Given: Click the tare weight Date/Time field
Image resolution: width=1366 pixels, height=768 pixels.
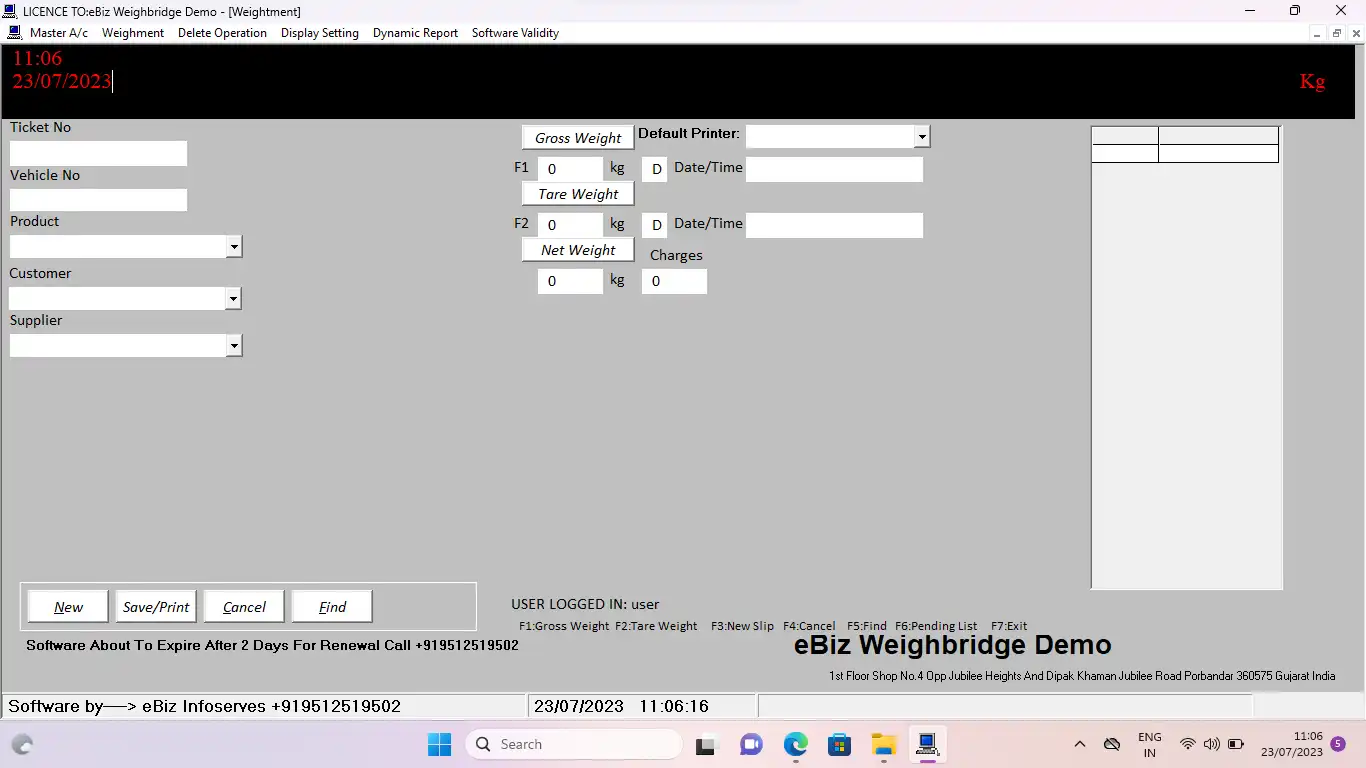Looking at the screenshot, I should 834,225.
